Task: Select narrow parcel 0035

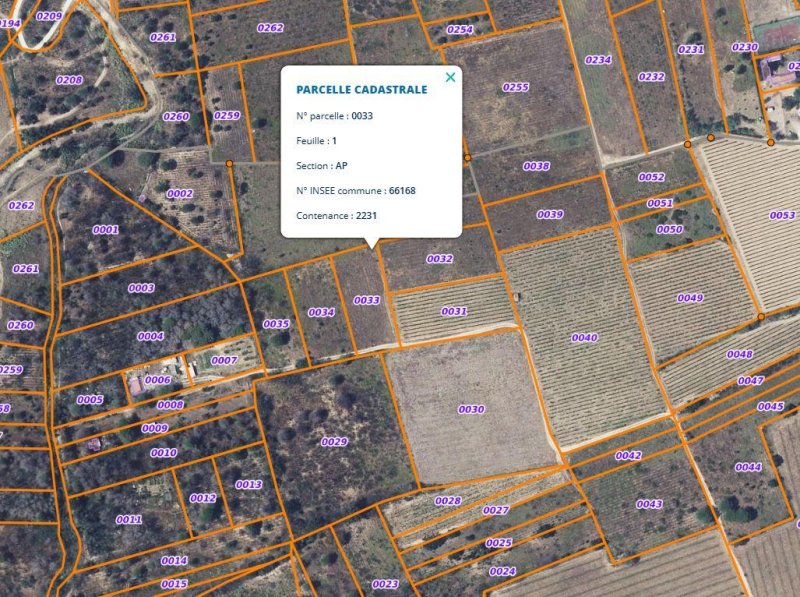Action: click(276, 324)
